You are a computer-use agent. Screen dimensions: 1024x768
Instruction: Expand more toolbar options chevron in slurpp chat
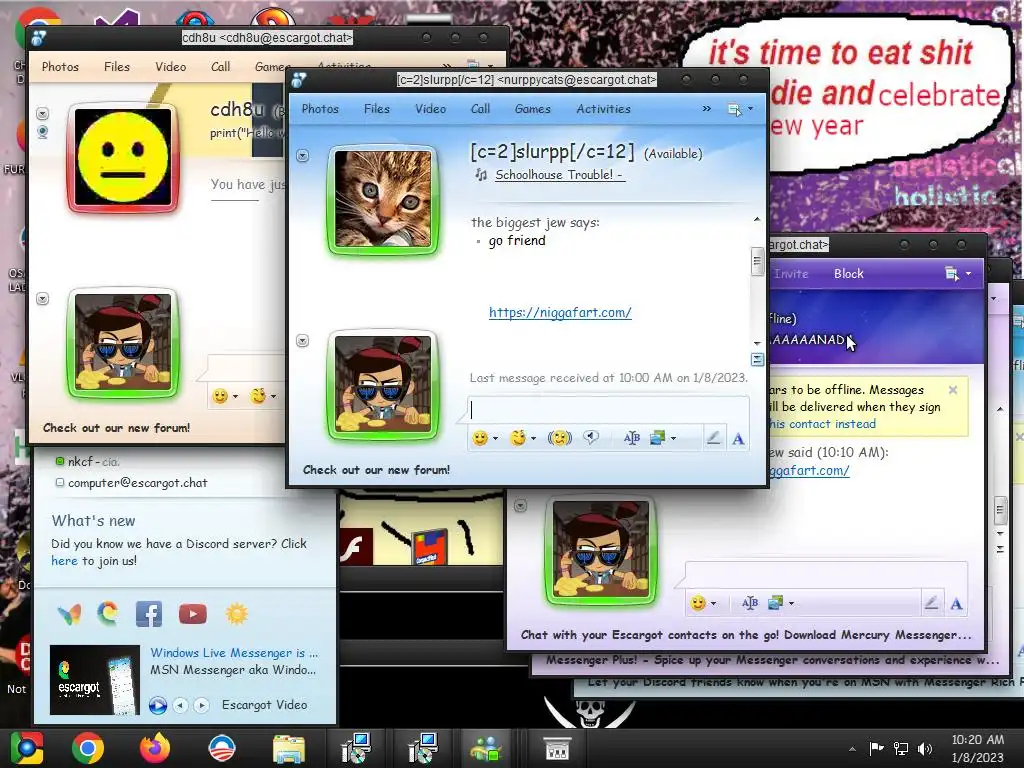707,108
